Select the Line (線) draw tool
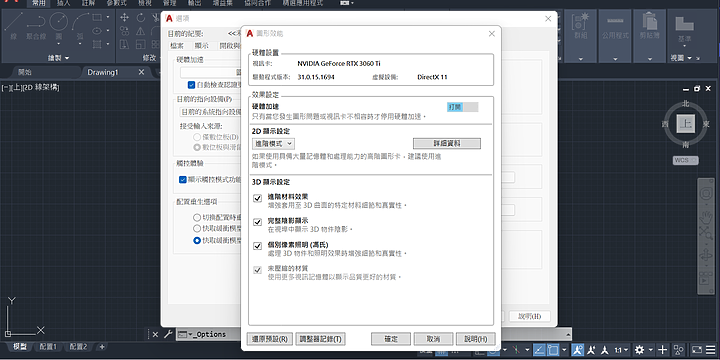Screen dimensions: 720x360 13,26
